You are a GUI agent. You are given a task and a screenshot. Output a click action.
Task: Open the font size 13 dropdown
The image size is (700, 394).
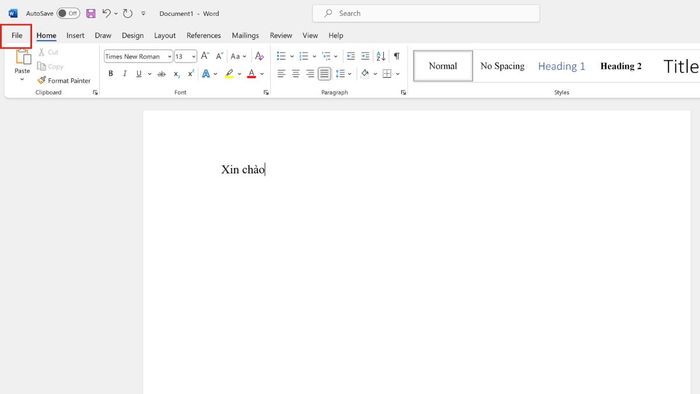point(193,57)
